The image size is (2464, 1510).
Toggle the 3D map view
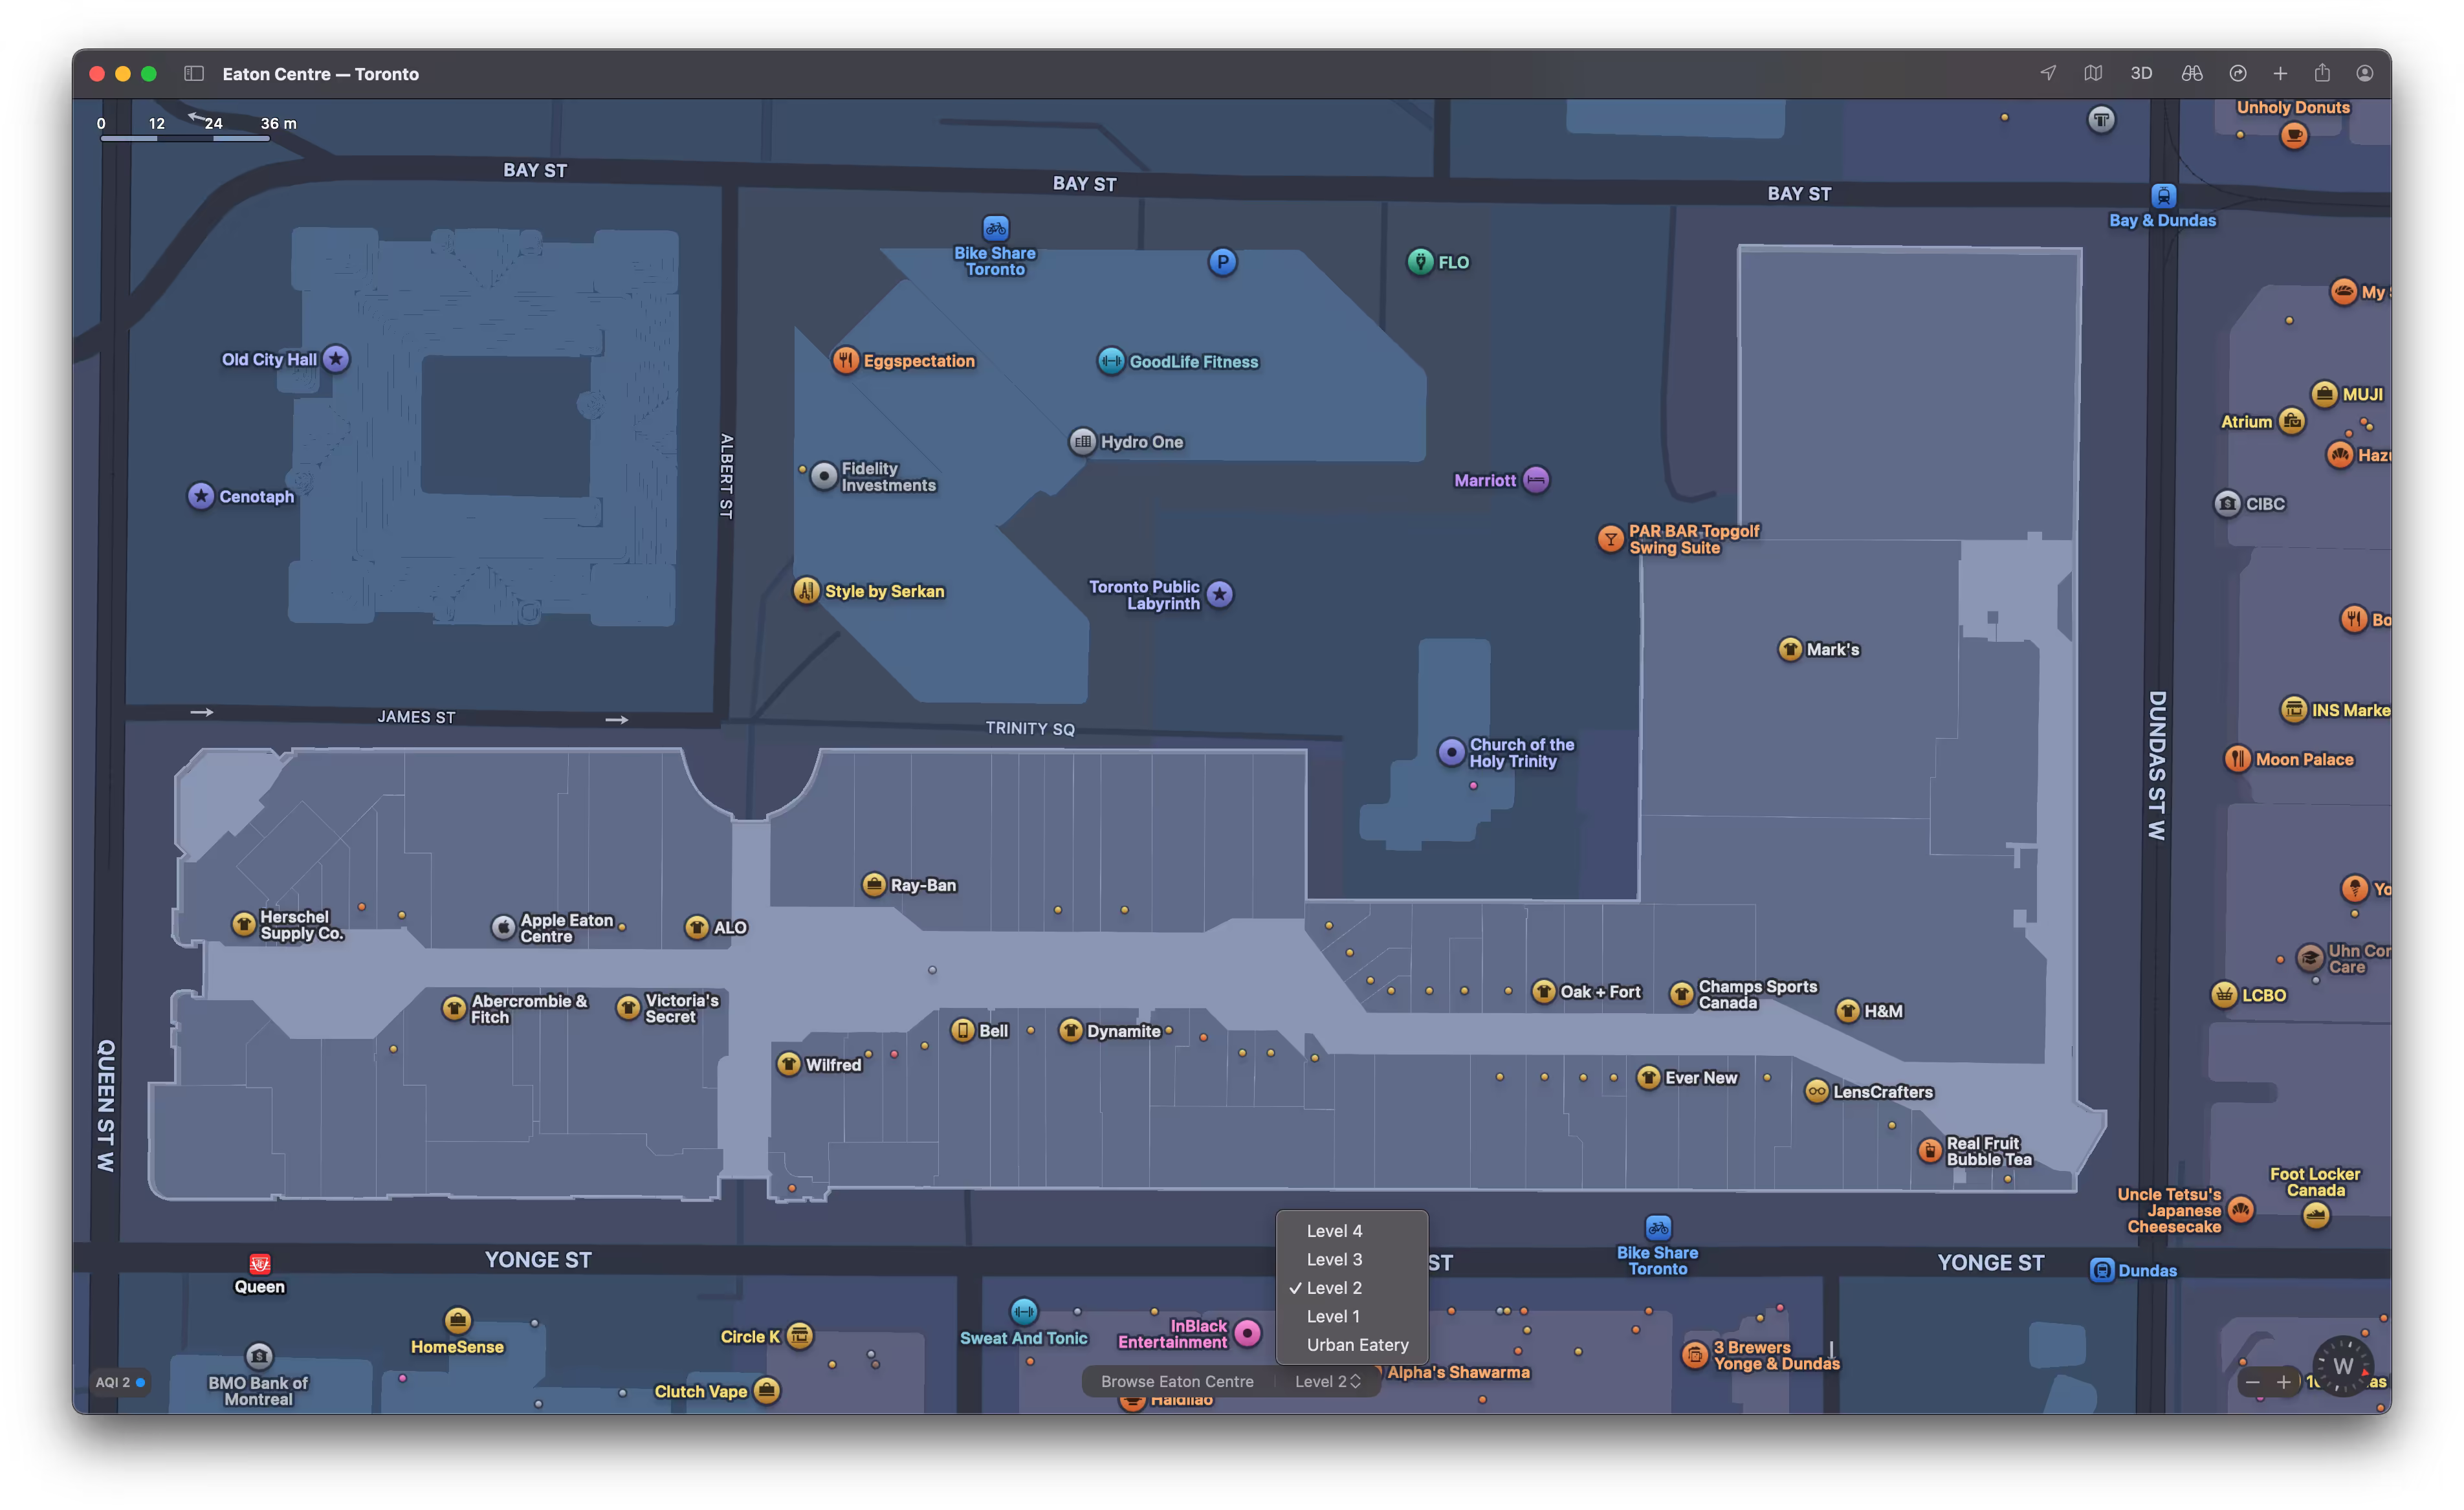click(x=2140, y=73)
